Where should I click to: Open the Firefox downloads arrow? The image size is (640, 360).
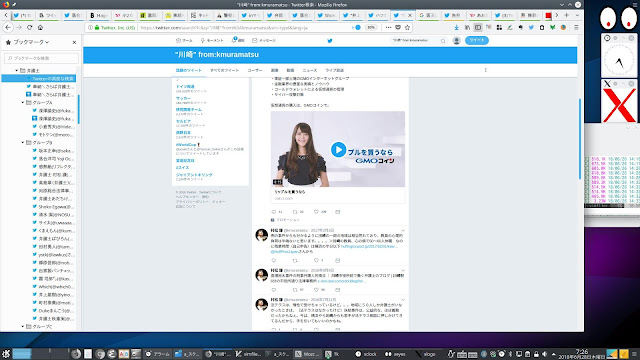click(456, 27)
